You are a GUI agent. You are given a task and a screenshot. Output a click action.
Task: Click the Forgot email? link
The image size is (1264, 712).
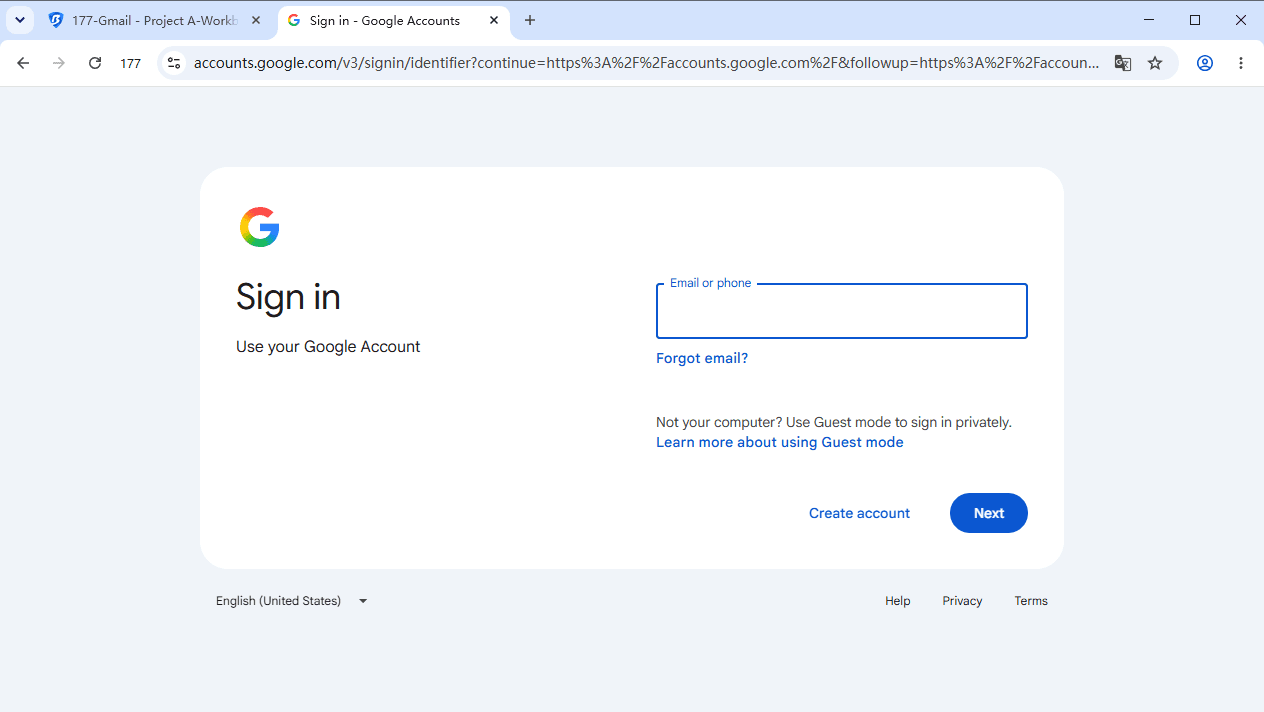point(702,358)
